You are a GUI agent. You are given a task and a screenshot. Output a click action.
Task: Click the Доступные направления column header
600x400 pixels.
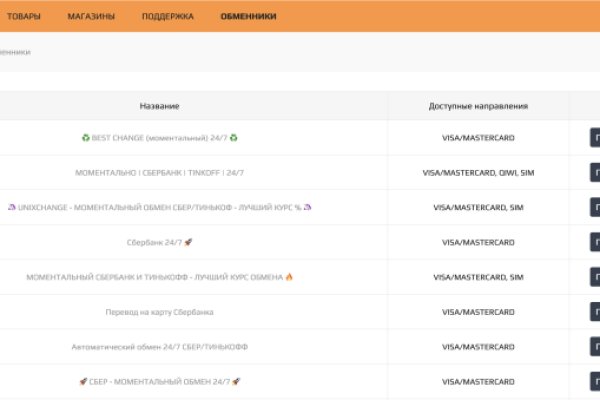coord(478,106)
